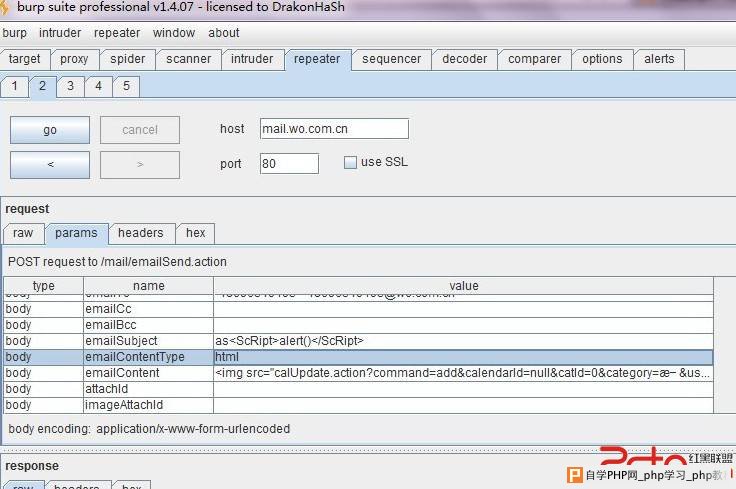Image resolution: width=736 pixels, height=489 pixels.
Task: Sort params by the value column header
Action: [464, 286]
